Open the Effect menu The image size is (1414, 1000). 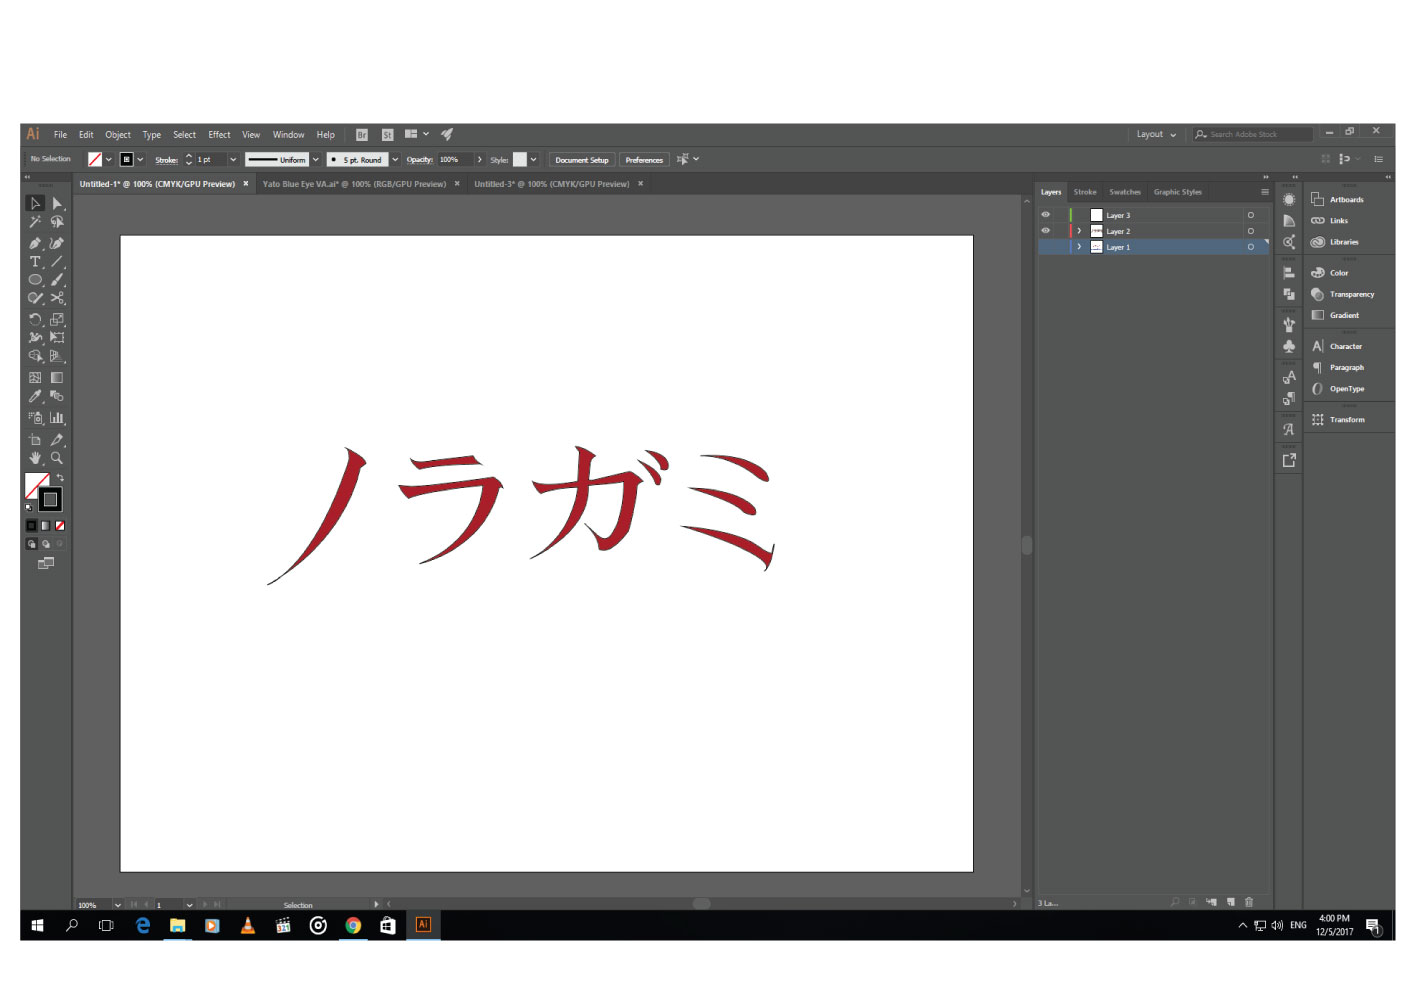(x=219, y=135)
